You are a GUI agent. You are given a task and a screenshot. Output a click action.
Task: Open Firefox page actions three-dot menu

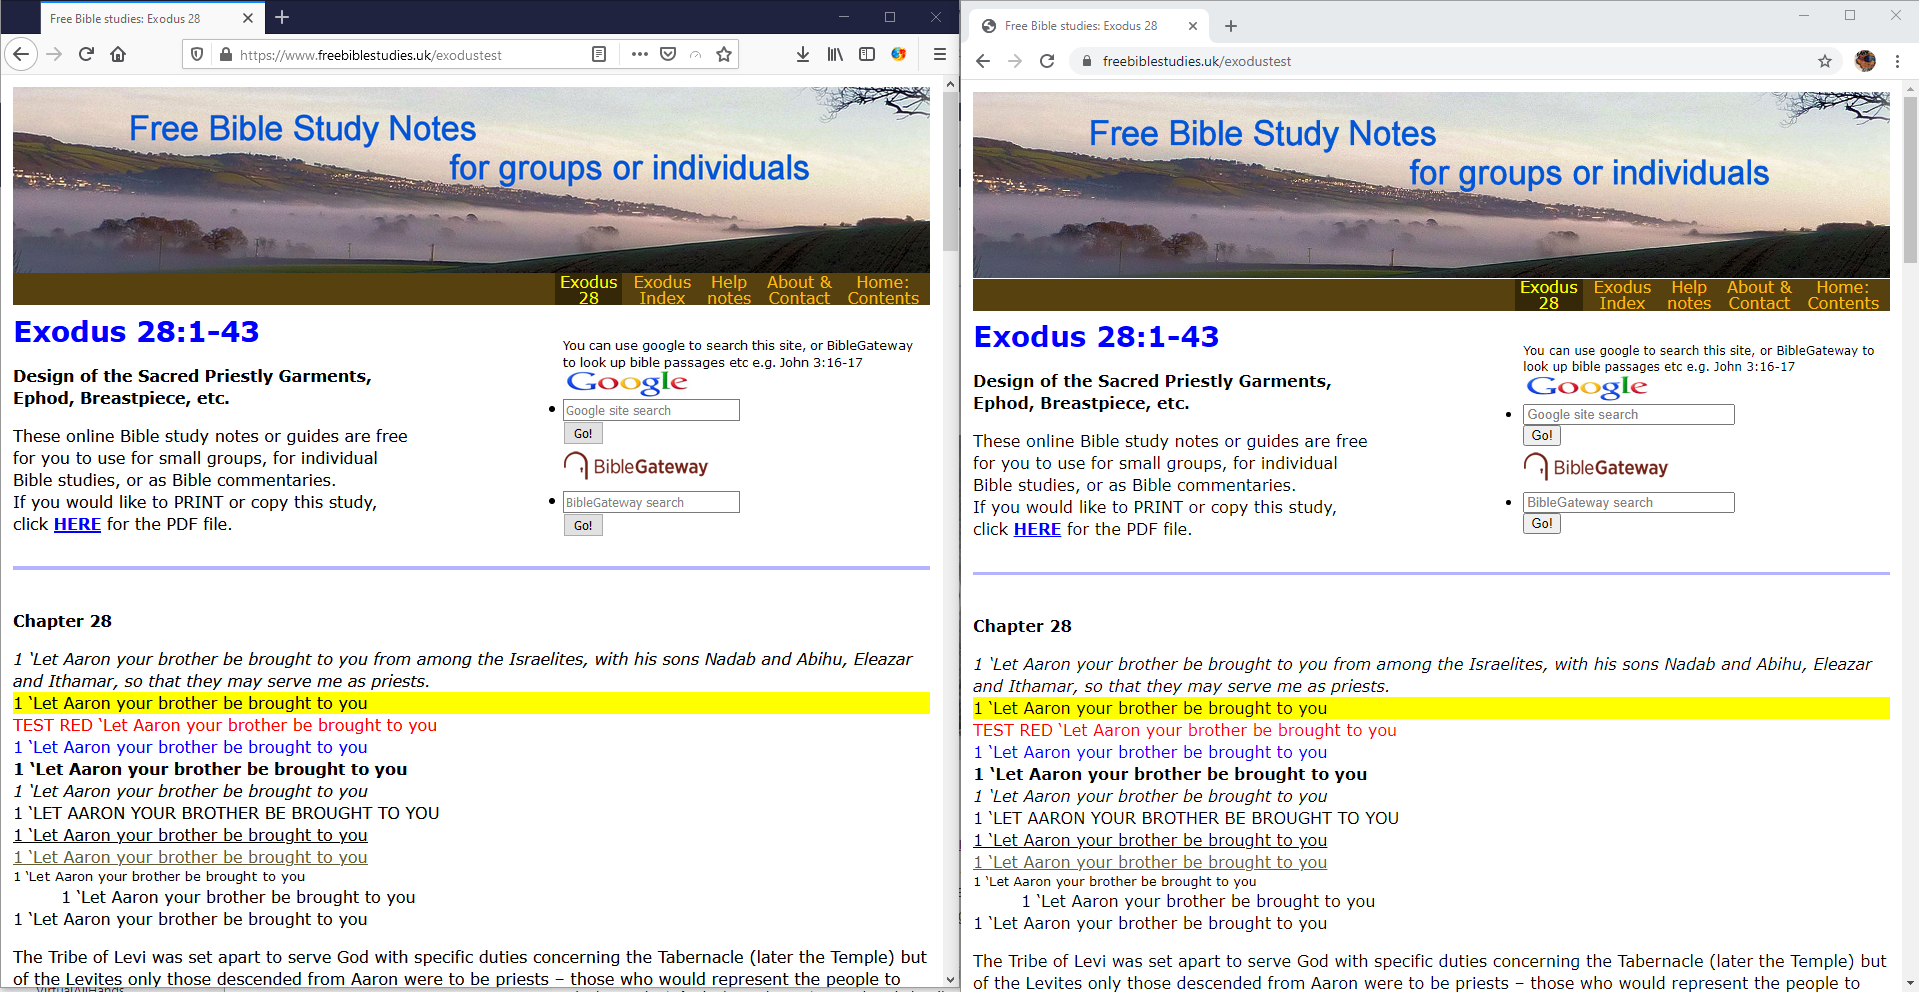point(639,54)
